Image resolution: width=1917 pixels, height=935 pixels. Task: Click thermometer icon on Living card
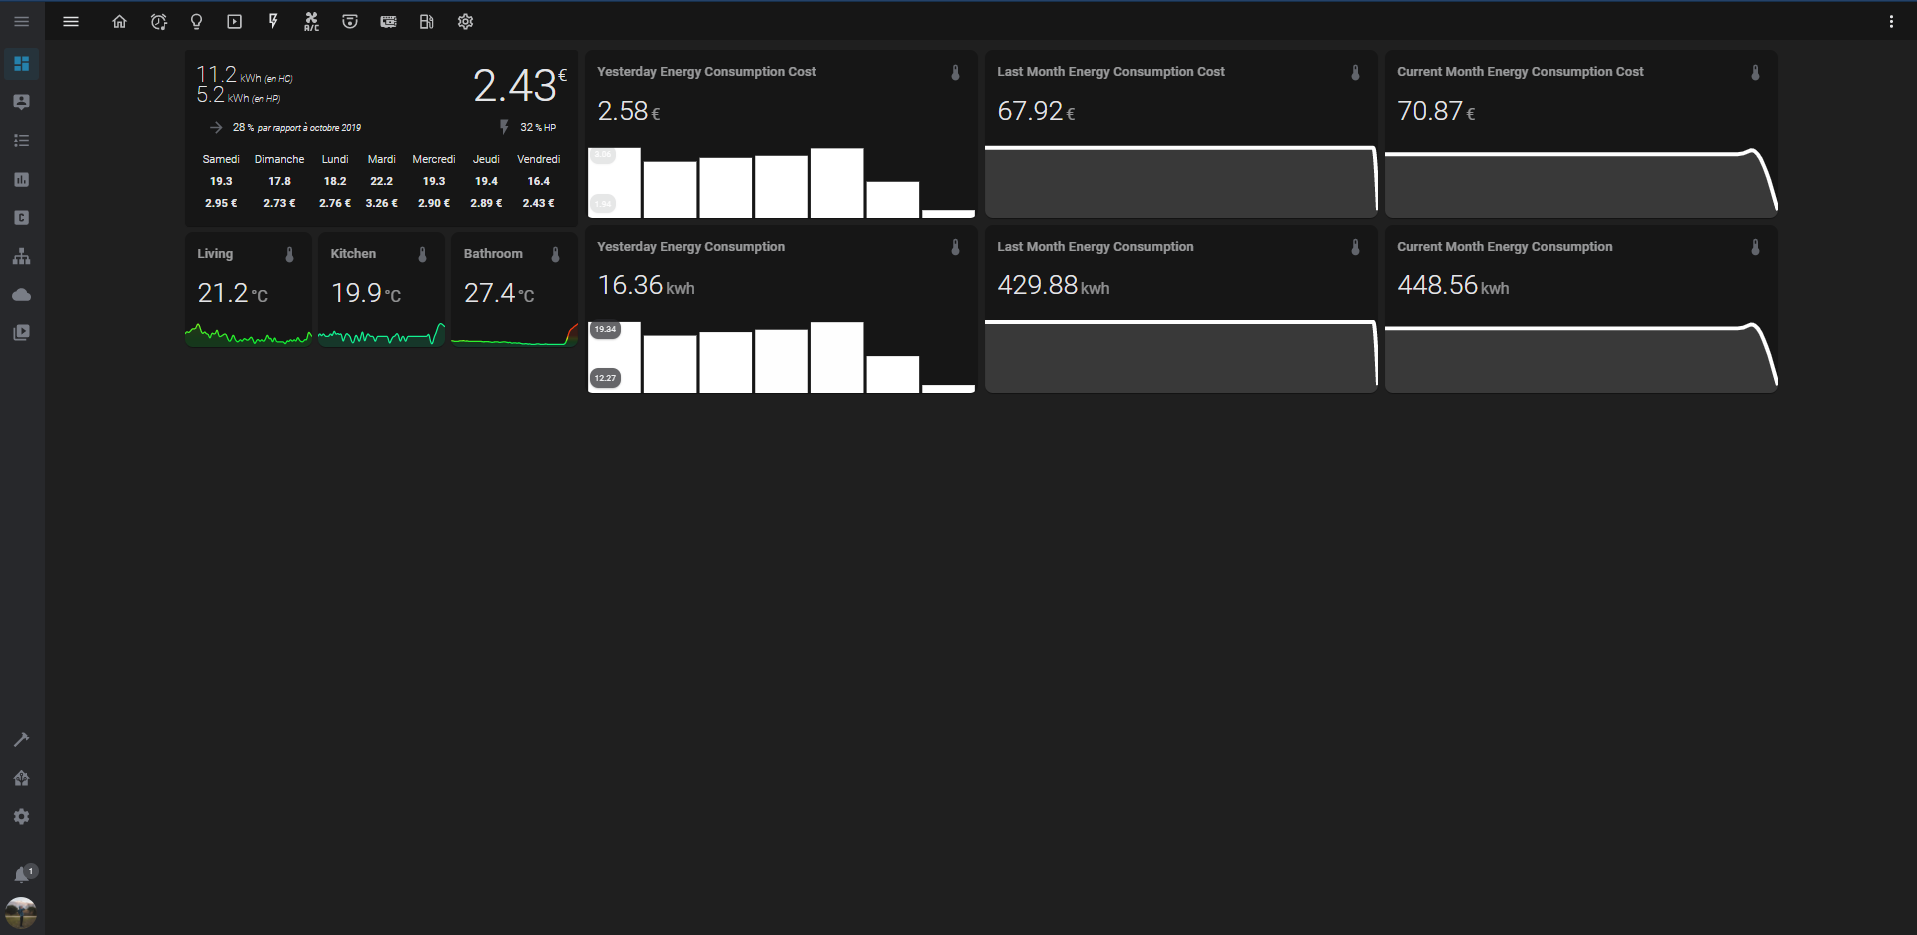(289, 255)
